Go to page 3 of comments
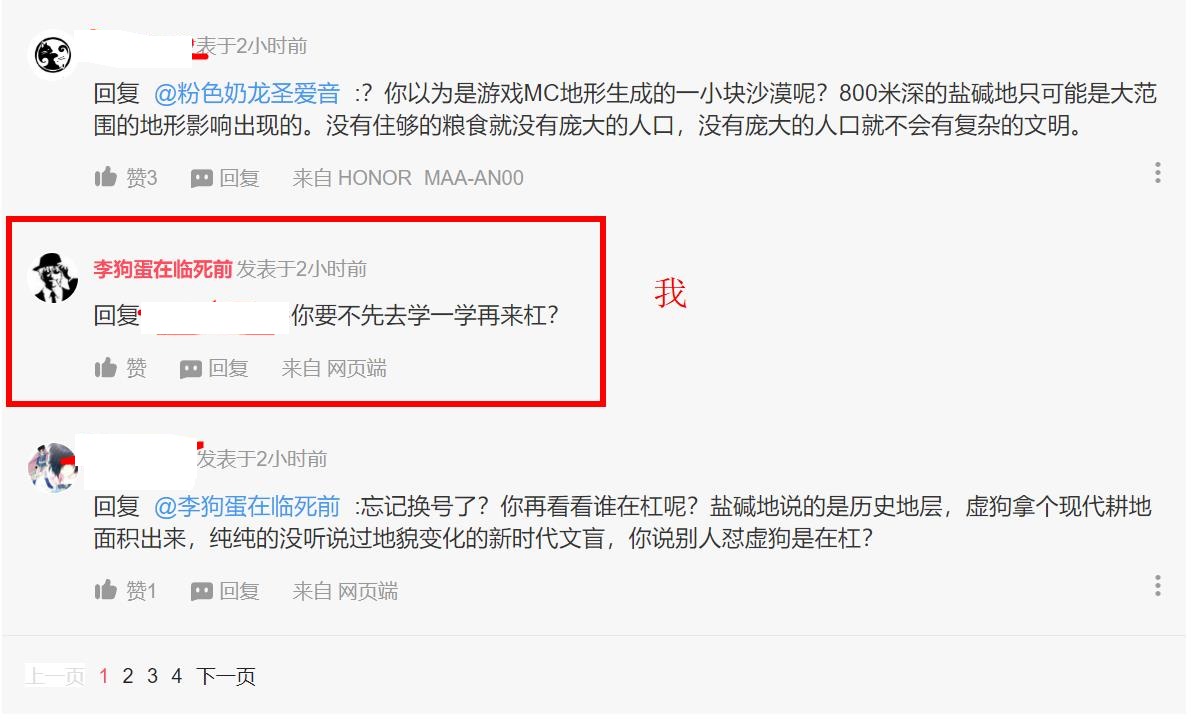 point(153,676)
